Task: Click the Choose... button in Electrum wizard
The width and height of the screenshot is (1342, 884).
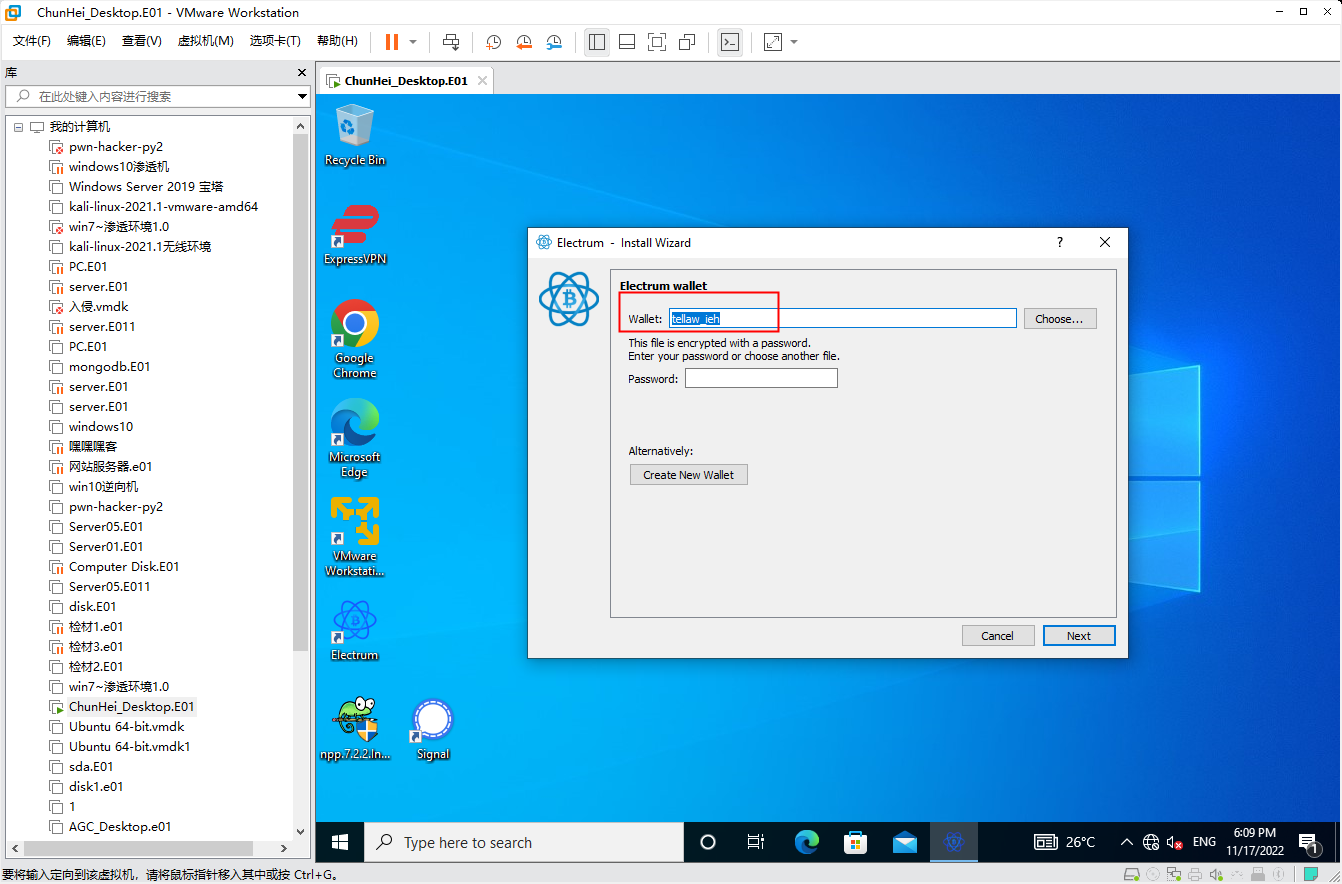Action: click(1060, 319)
